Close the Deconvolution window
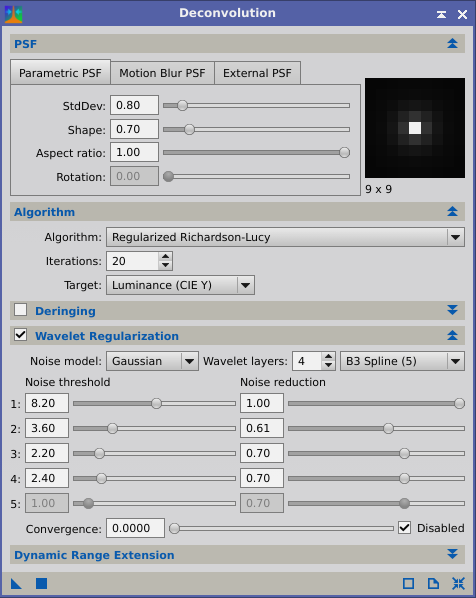The image size is (476, 598). [x=462, y=14]
